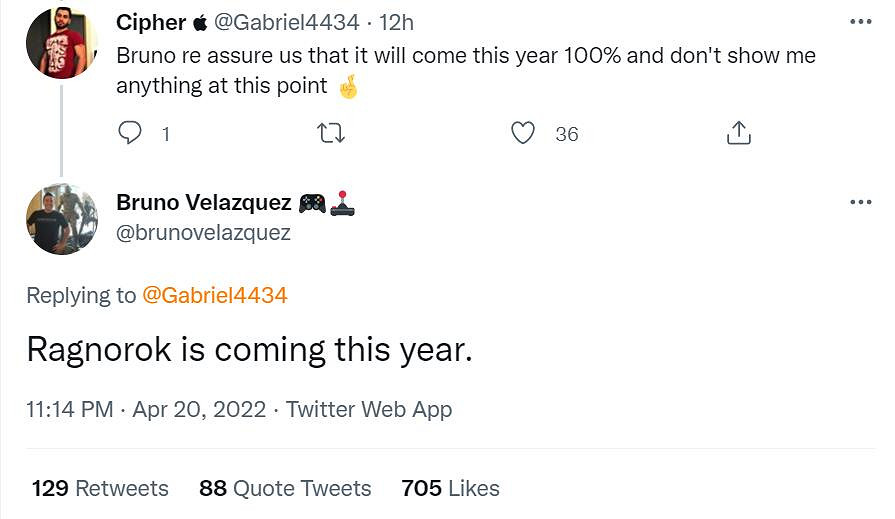This screenshot has width=895, height=519.
Task: Share Cipher's tweet
Action: coord(738,133)
